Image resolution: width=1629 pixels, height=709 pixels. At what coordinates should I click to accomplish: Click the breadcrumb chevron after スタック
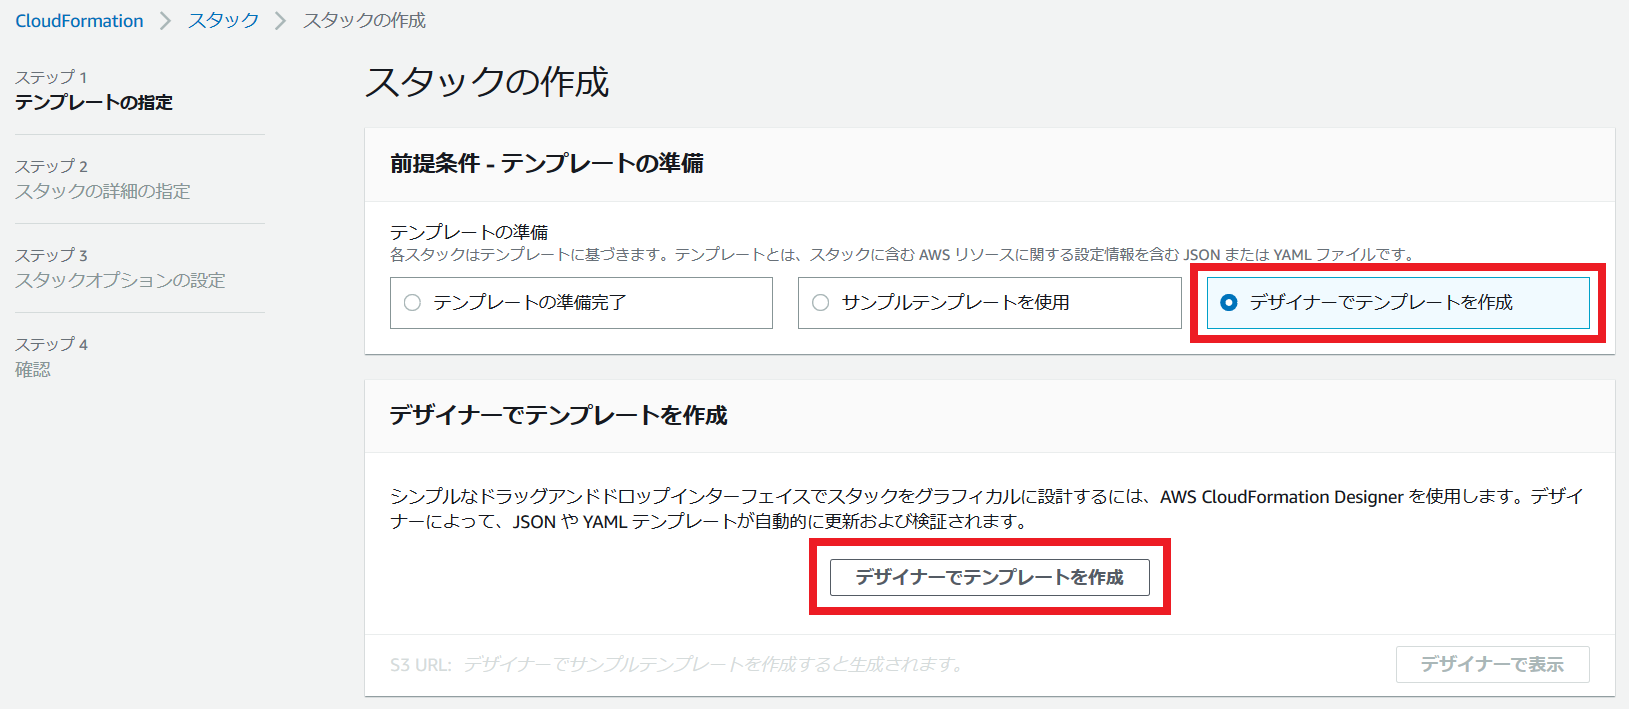coord(281,21)
